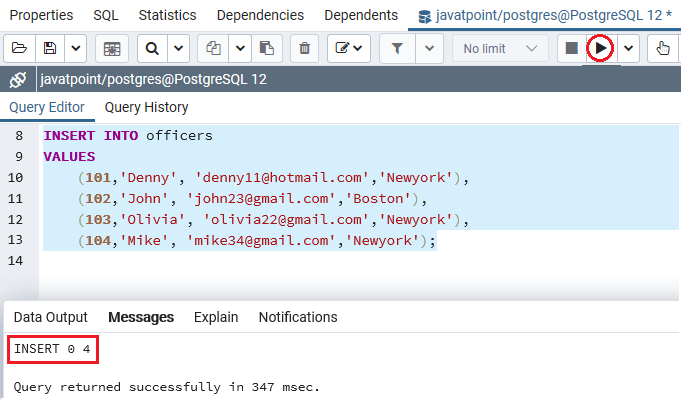This screenshot has width=681, height=400.
Task: Click the Paste clipboard icon
Action: 266,48
